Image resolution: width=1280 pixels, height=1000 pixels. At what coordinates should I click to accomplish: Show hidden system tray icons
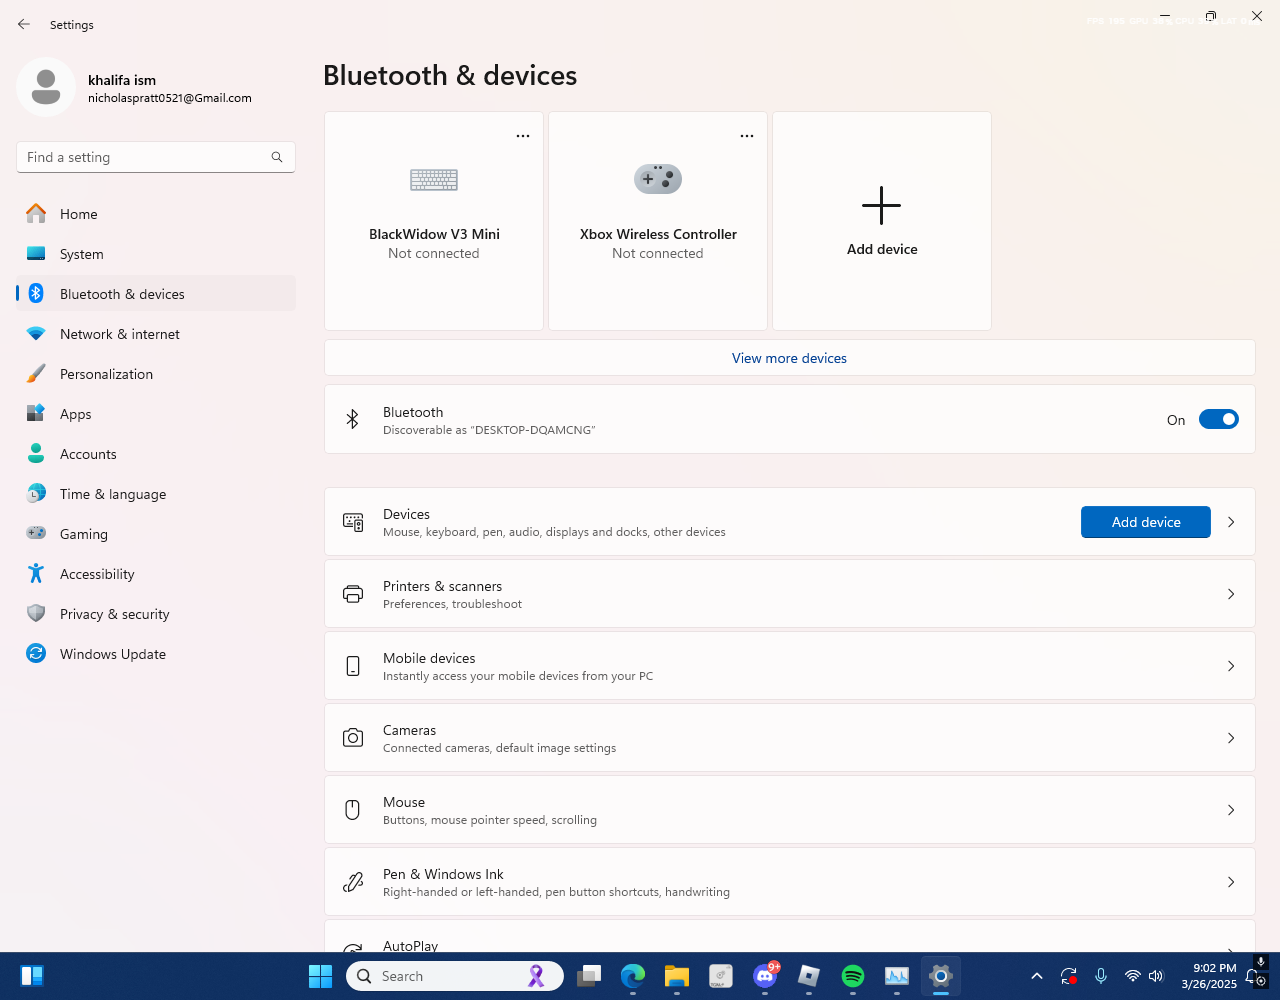[x=1037, y=976]
